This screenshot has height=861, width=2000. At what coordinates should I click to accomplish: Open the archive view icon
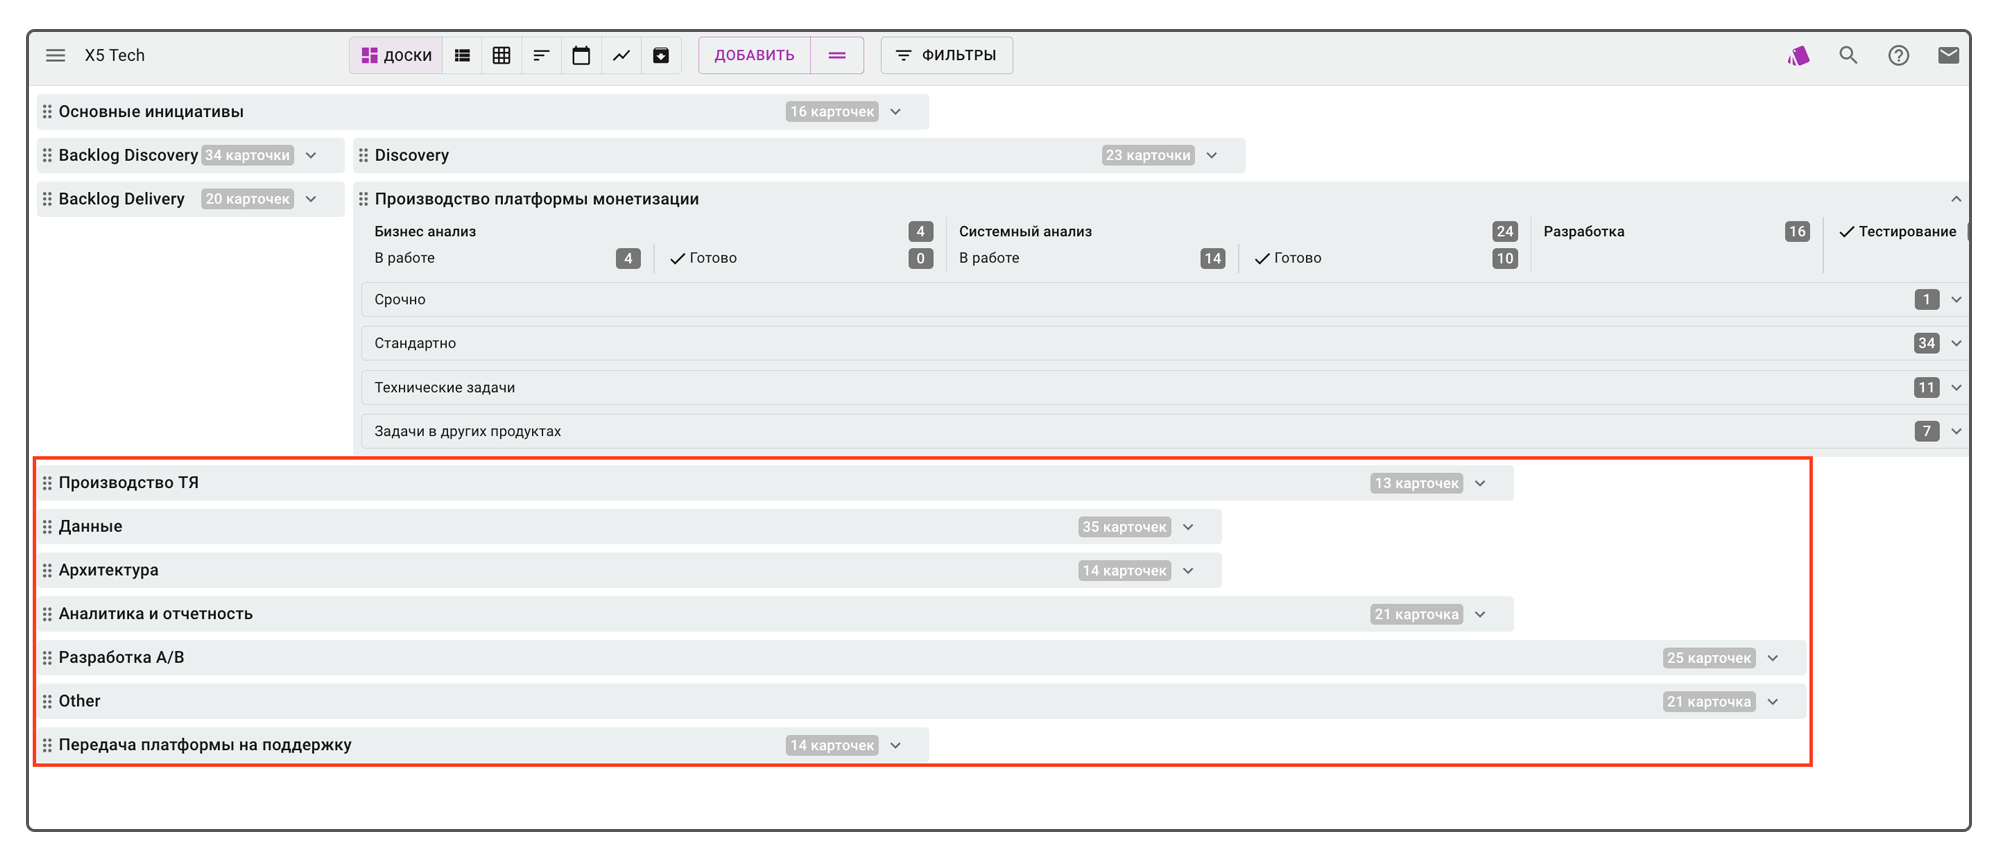click(661, 56)
